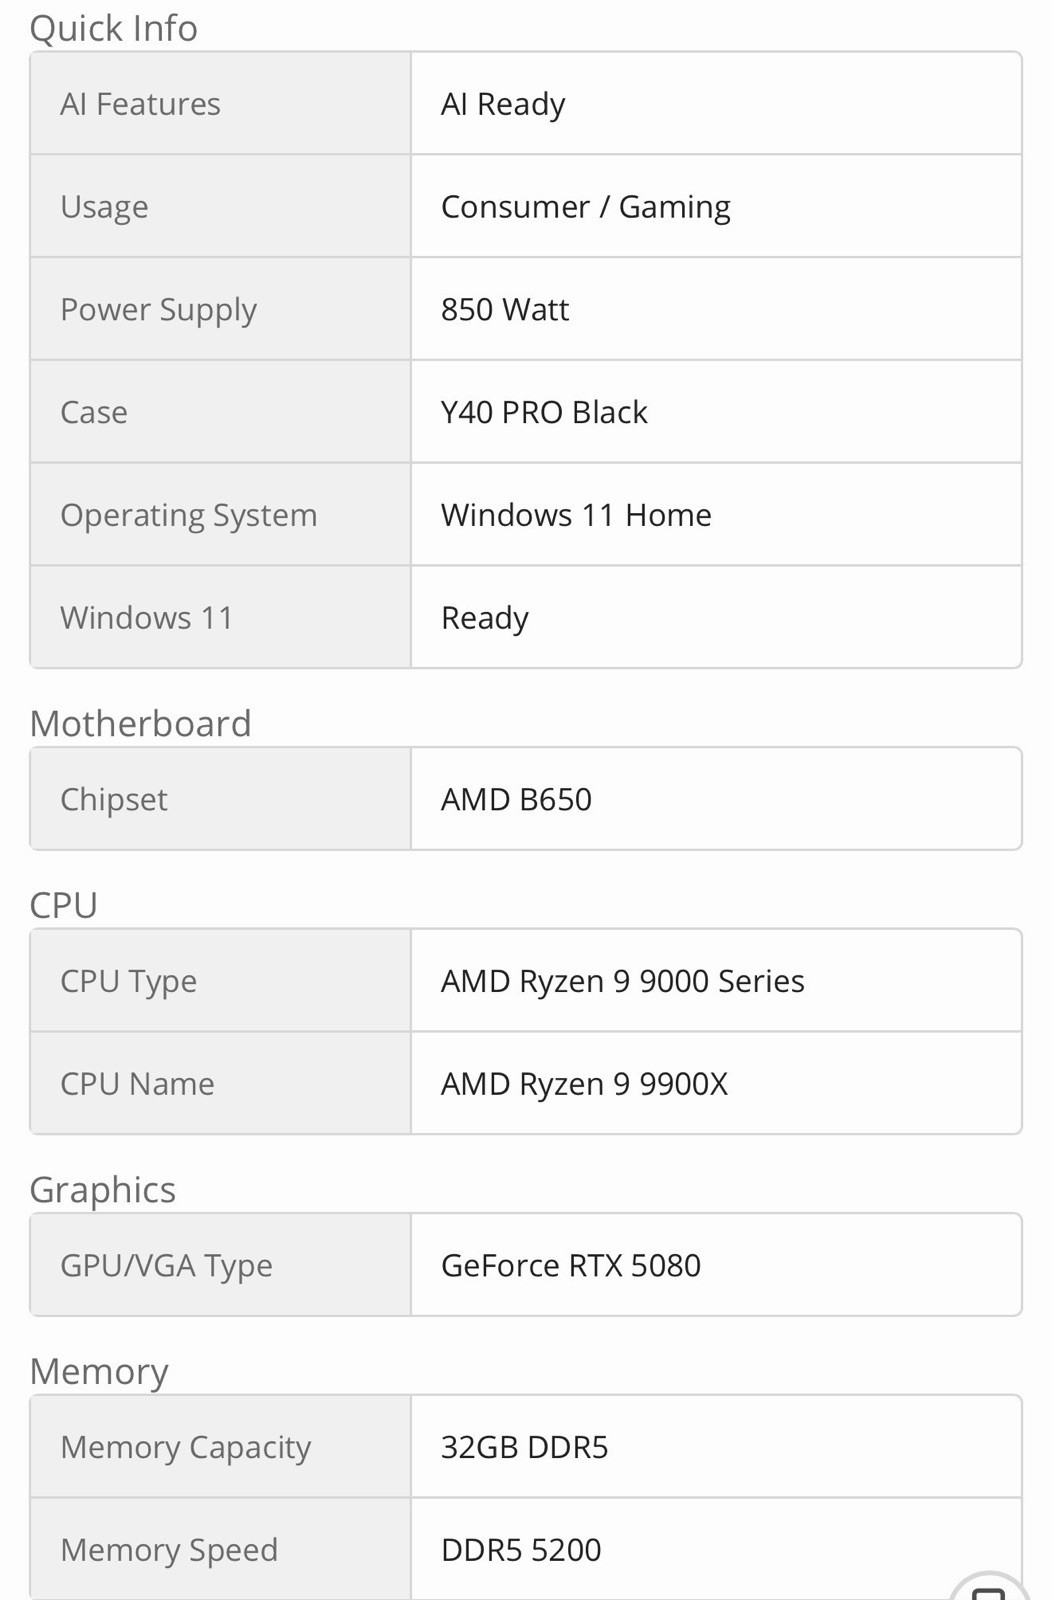Select 'Windows 11 Home' operating system value

tap(576, 515)
